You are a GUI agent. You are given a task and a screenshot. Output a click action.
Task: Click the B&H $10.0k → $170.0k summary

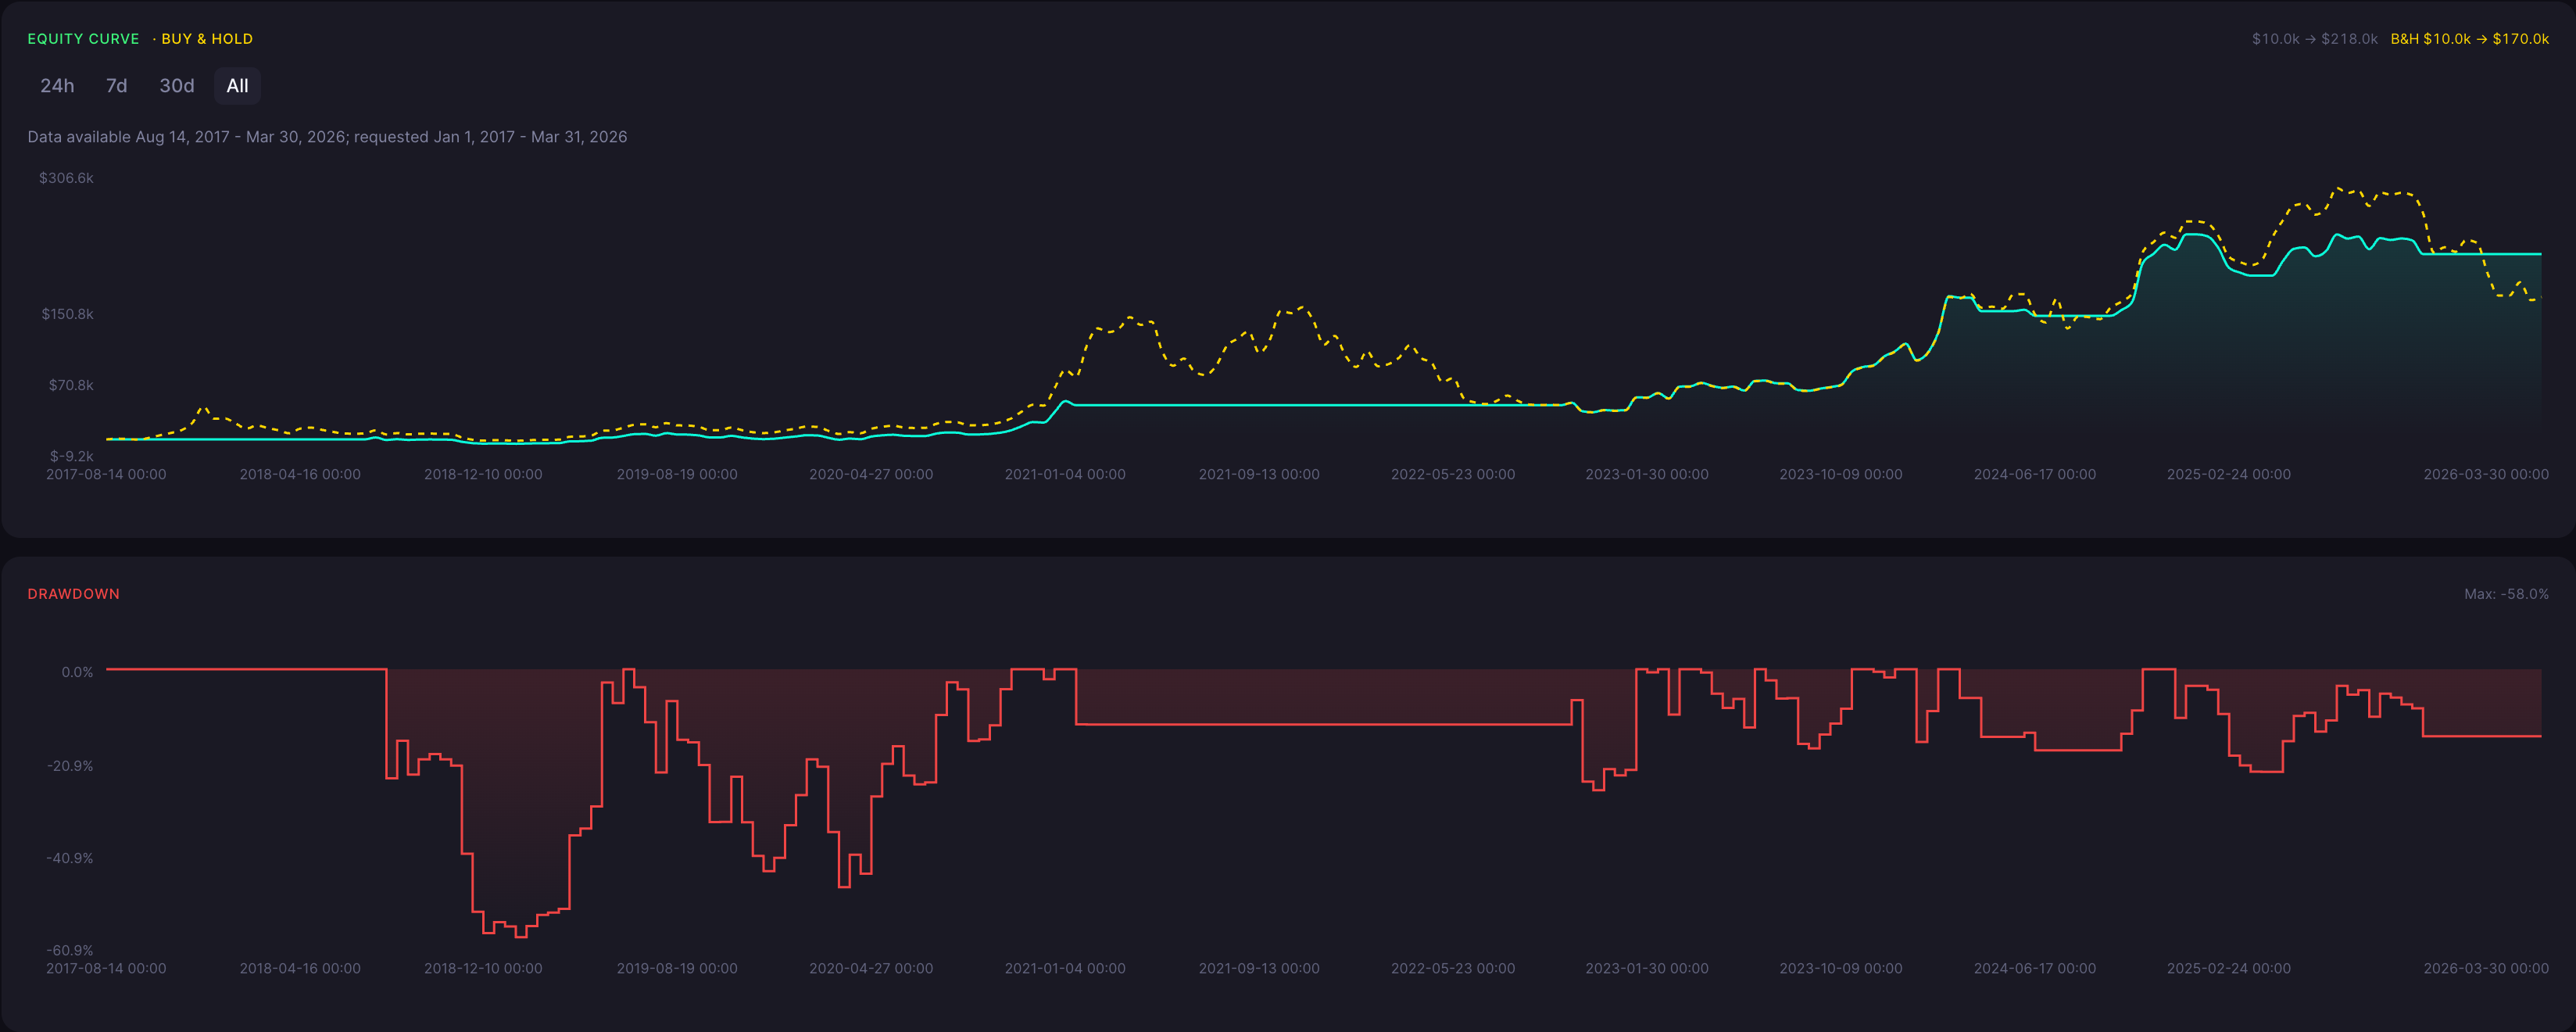[2469, 39]
